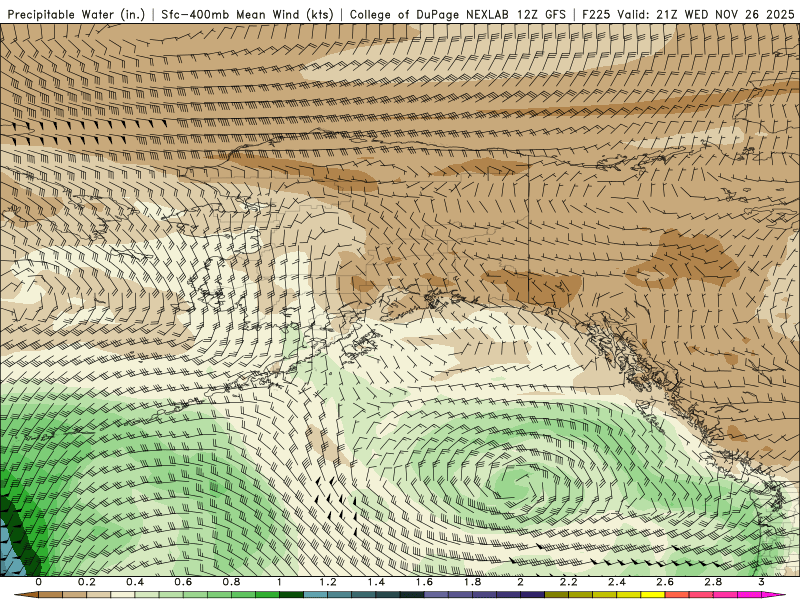The width and height of the screenshot is (800, 600).
Task: Pick the brown swatch at legend value 0
Action: pos(51,595)
